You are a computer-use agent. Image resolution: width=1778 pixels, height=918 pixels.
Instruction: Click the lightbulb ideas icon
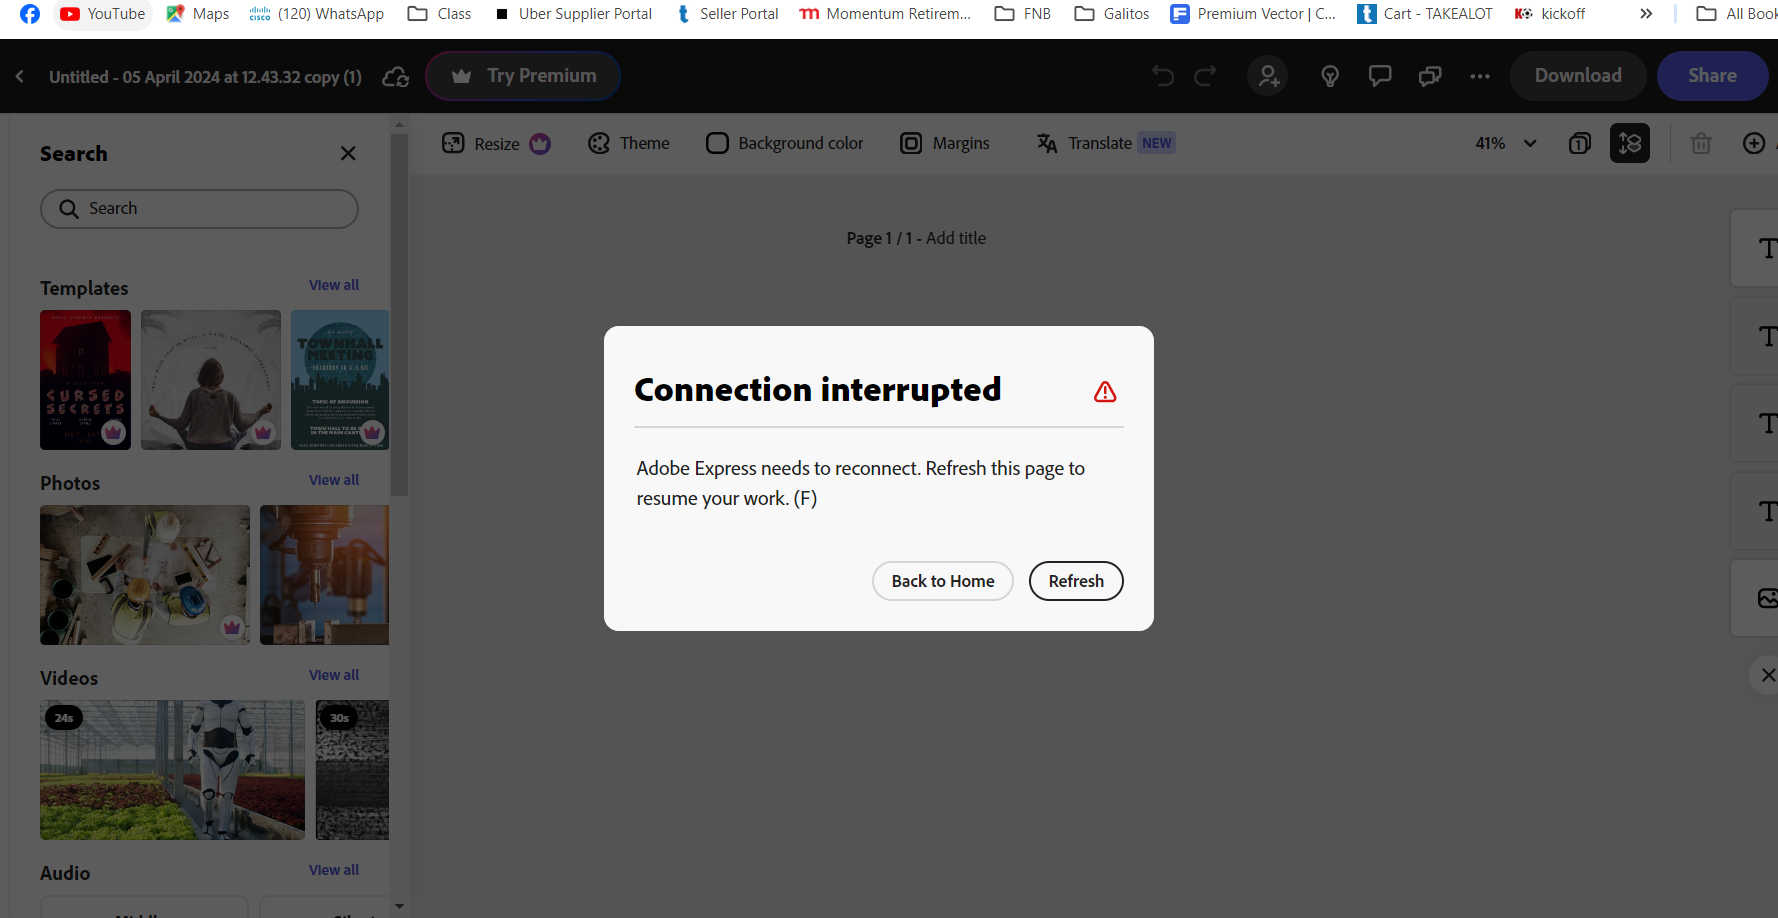1329,75
